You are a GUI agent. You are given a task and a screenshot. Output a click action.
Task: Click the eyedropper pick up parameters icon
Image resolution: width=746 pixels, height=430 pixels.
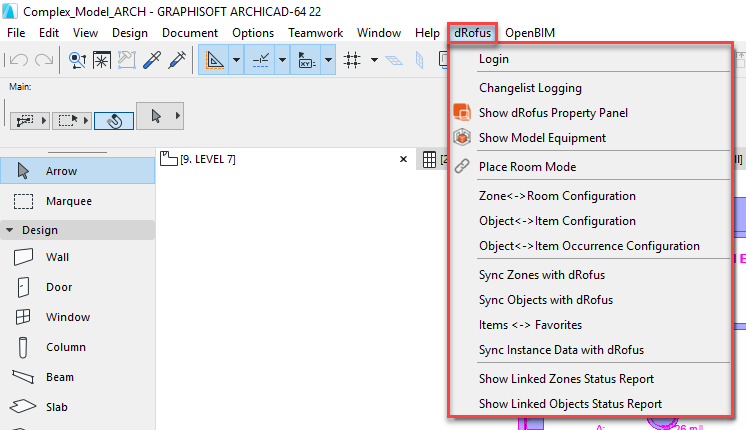click(153, 60)
